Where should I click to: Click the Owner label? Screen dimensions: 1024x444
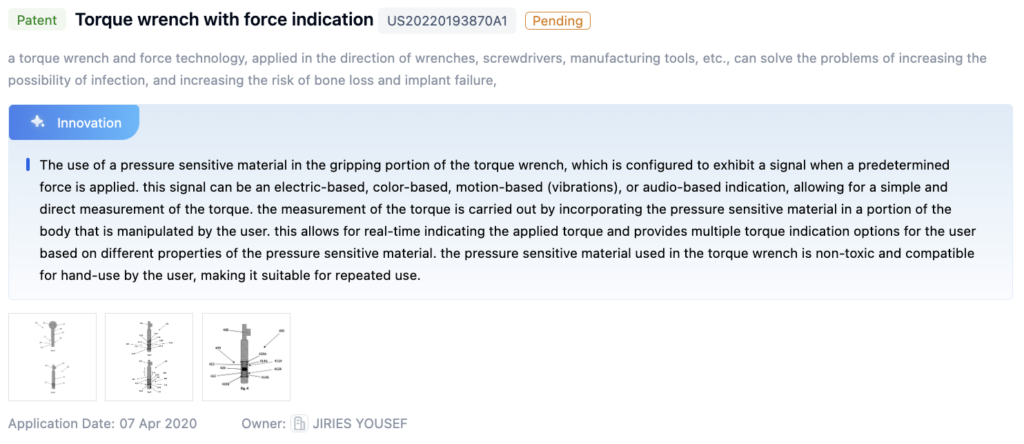coord(263,424)
